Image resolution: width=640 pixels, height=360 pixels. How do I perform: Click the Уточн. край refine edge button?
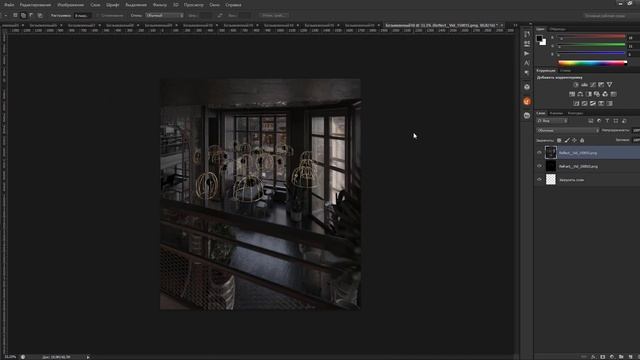click(273, 16)
